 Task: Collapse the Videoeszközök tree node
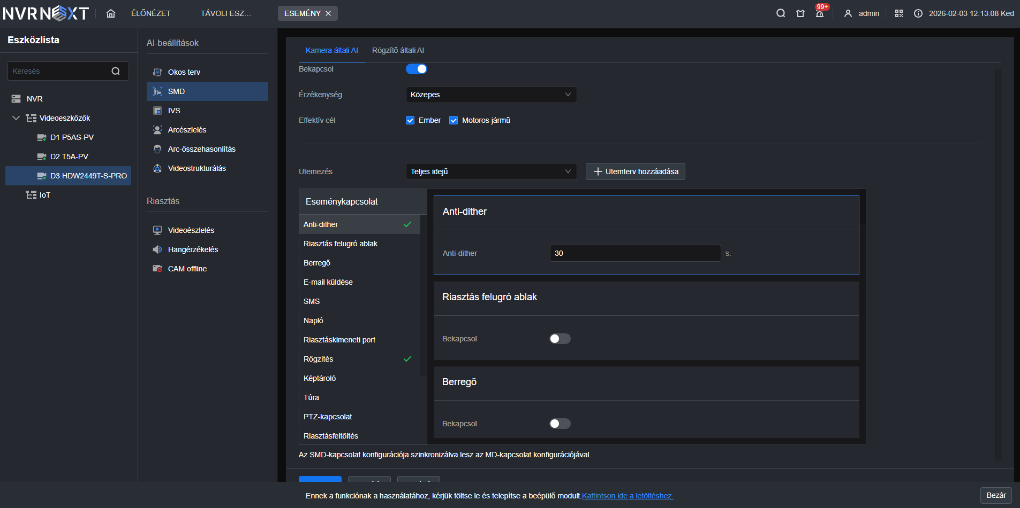tap(16, 118)
